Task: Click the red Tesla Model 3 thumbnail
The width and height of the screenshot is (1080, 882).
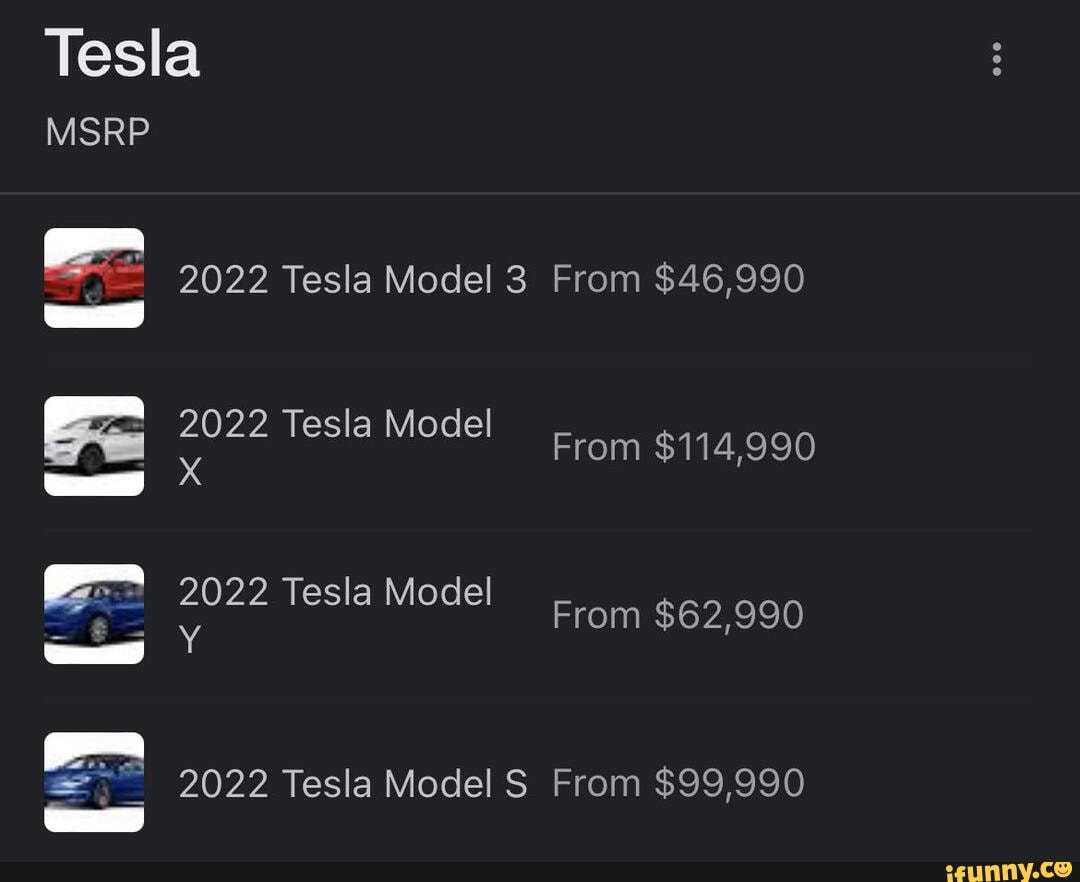Action: click(94, 278)
